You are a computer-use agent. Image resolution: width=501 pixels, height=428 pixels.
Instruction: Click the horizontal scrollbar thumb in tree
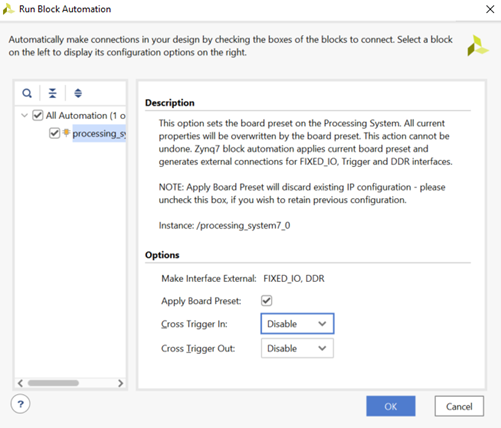point(53,383)
